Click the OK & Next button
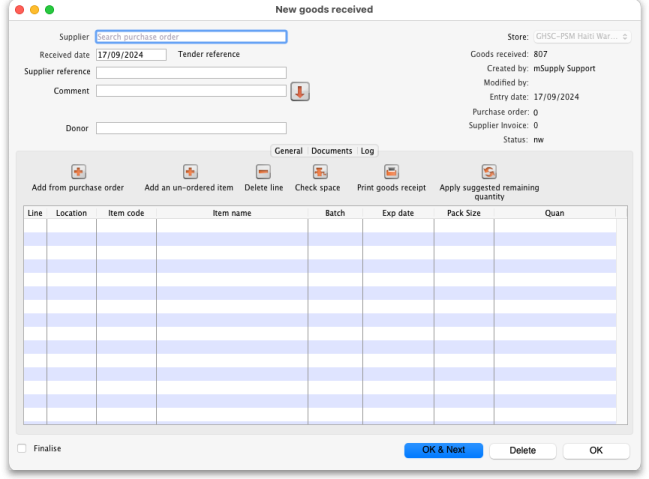649x479 pixels. (443, 450)
